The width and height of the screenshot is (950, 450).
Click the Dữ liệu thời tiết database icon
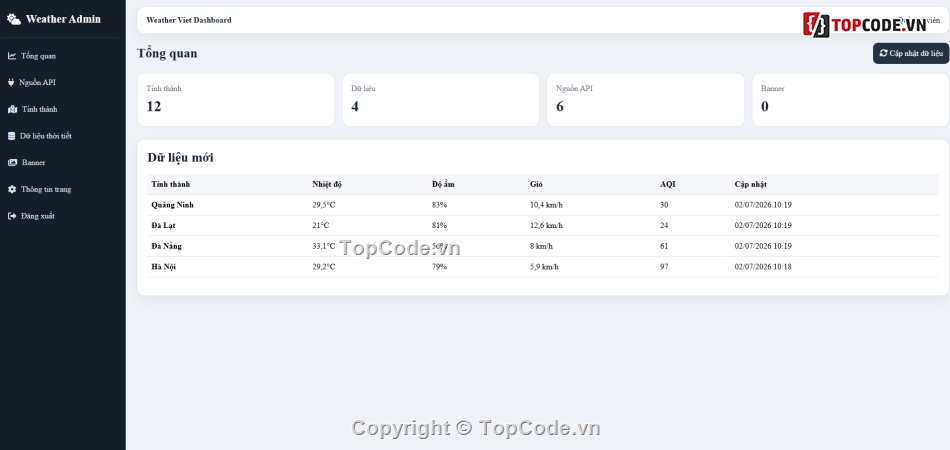pos(11,136)
